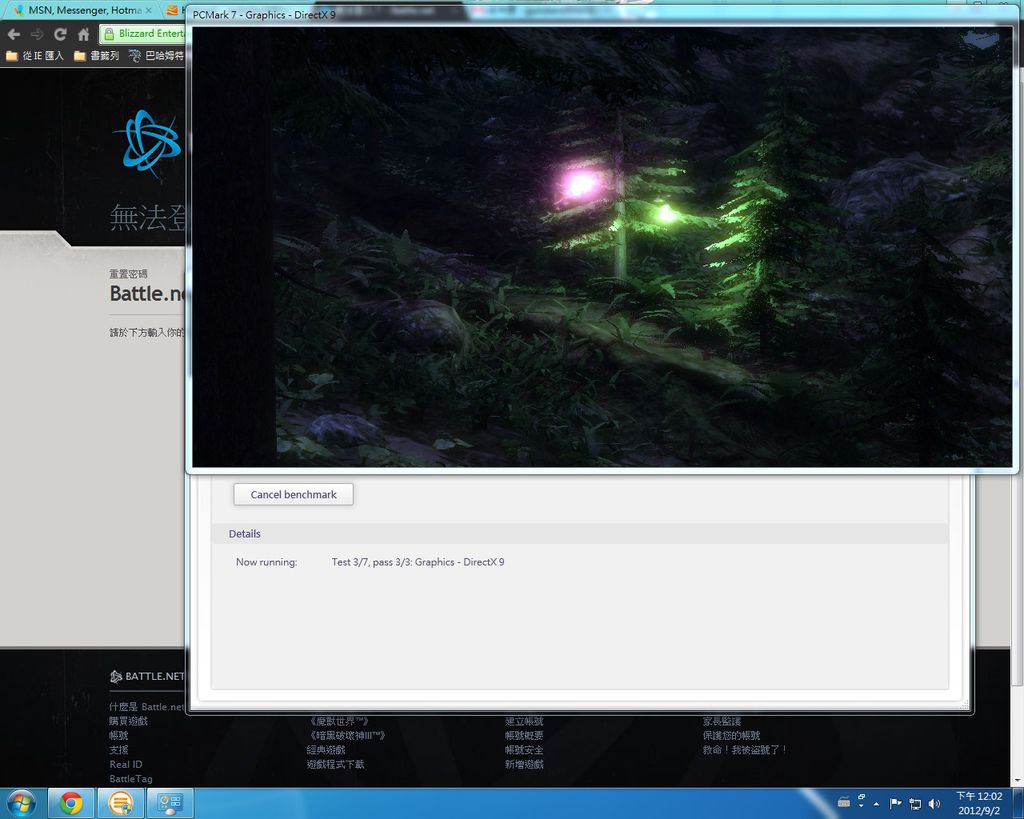Open the 從 IE 匯入 bookmarks folder
1024x819 pixels.
[35, 56]
